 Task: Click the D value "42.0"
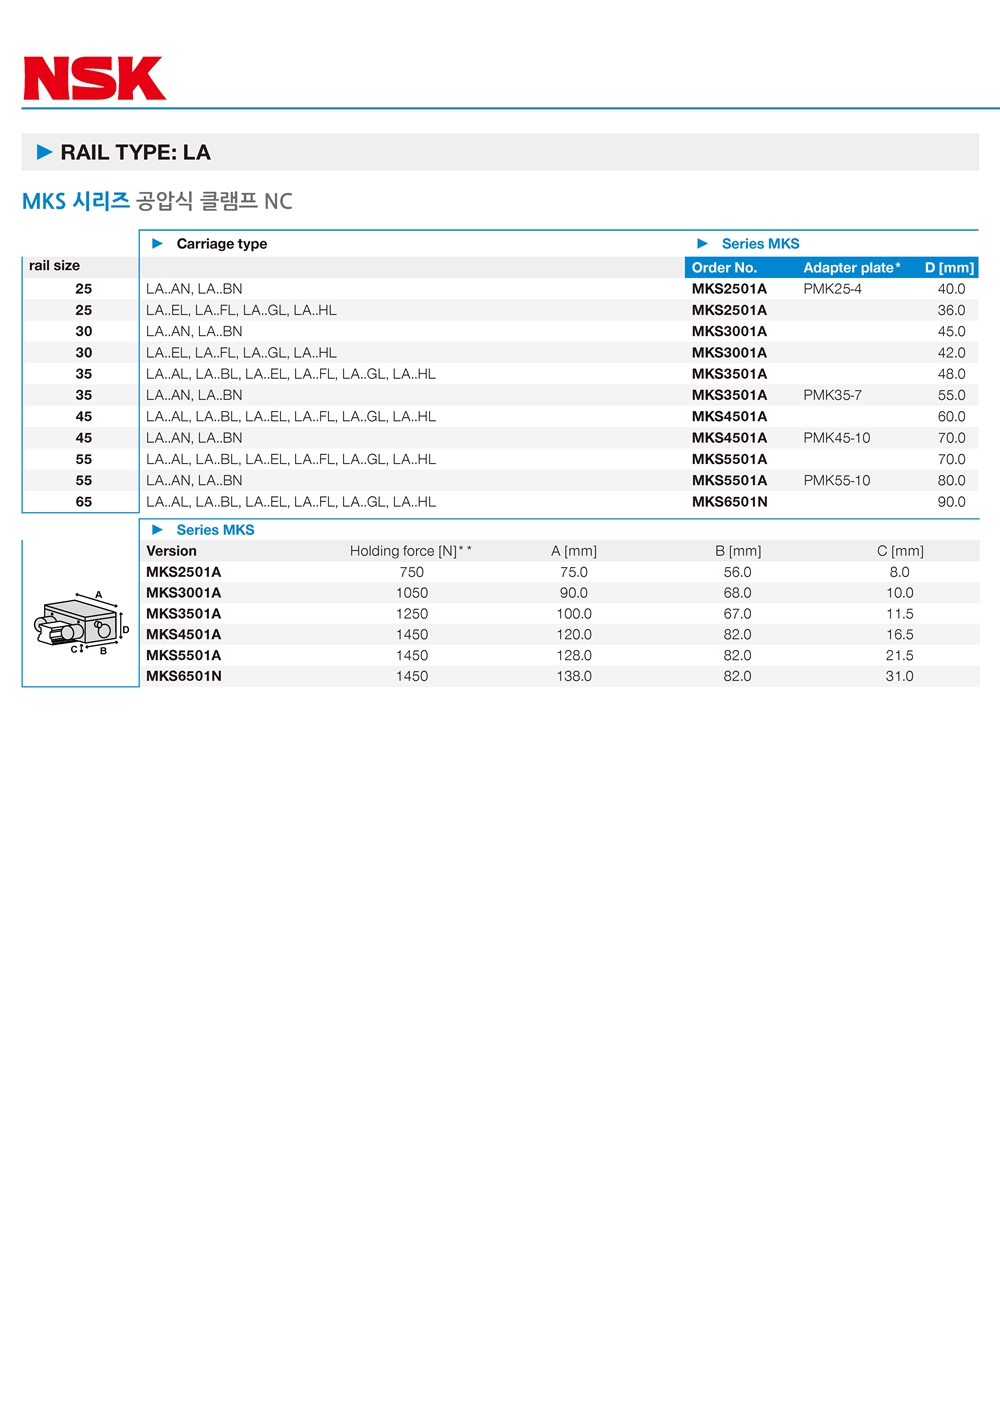tap(951, 353)
